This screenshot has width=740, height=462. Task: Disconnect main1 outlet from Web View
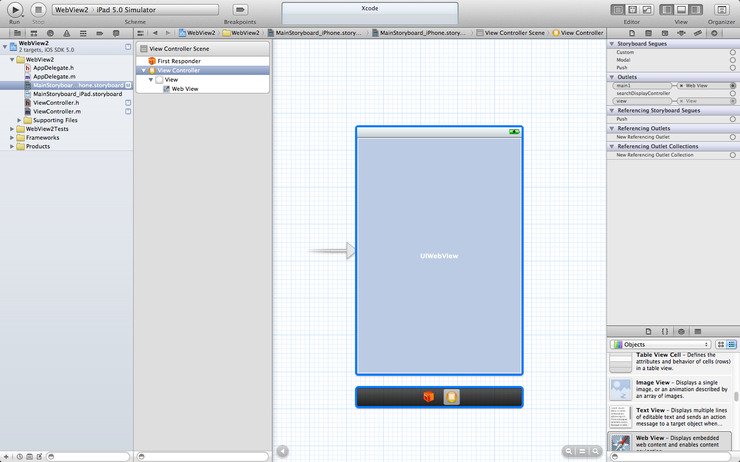point(681,86)
